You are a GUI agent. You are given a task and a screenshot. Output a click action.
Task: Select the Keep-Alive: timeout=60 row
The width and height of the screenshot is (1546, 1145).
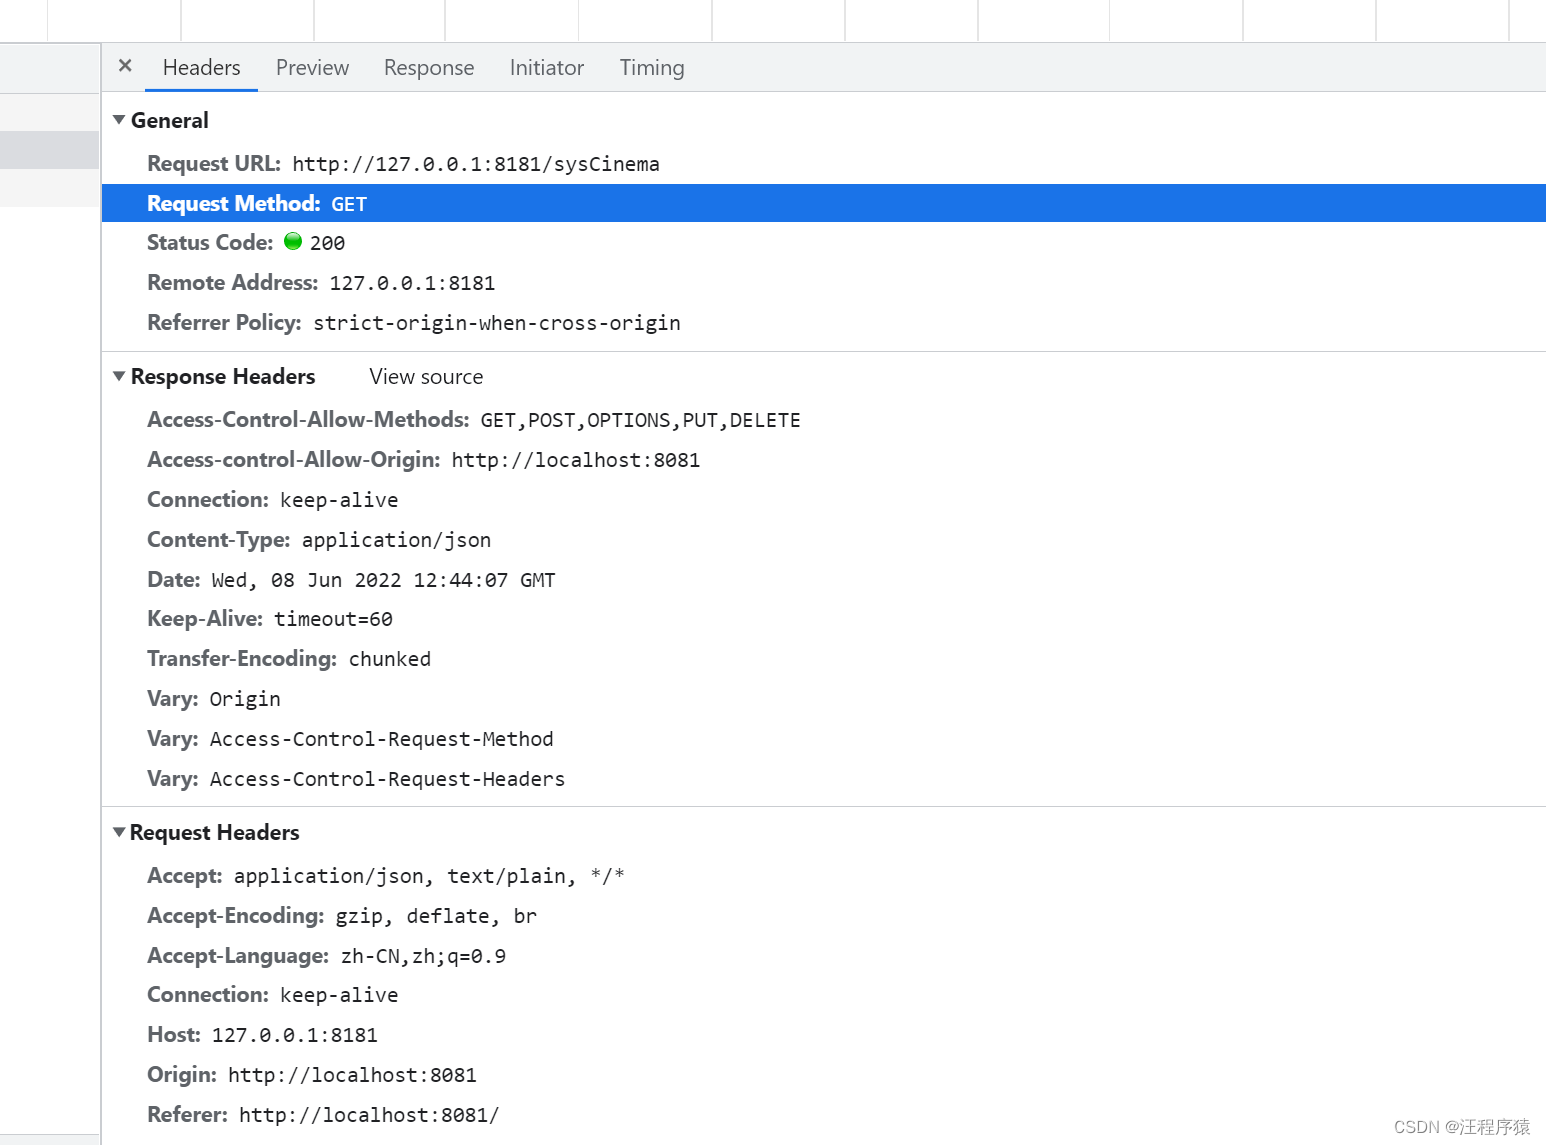[824, 619]
